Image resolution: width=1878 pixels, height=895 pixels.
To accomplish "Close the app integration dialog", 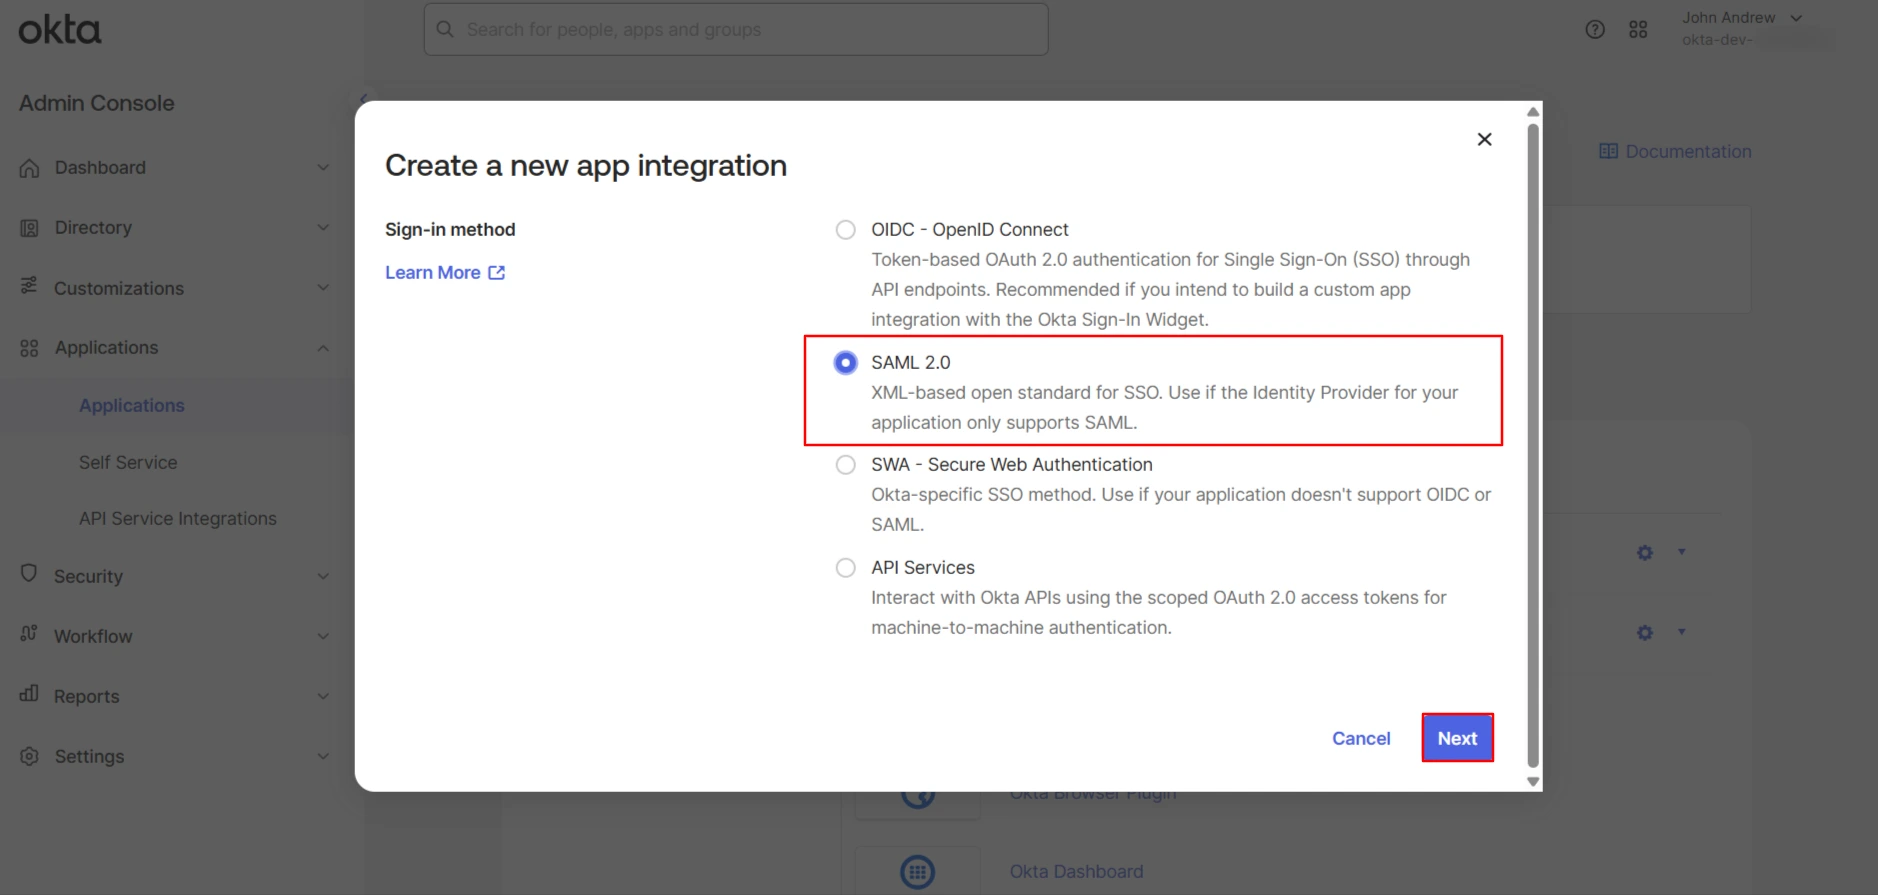I will click(x=1485, y=139).
